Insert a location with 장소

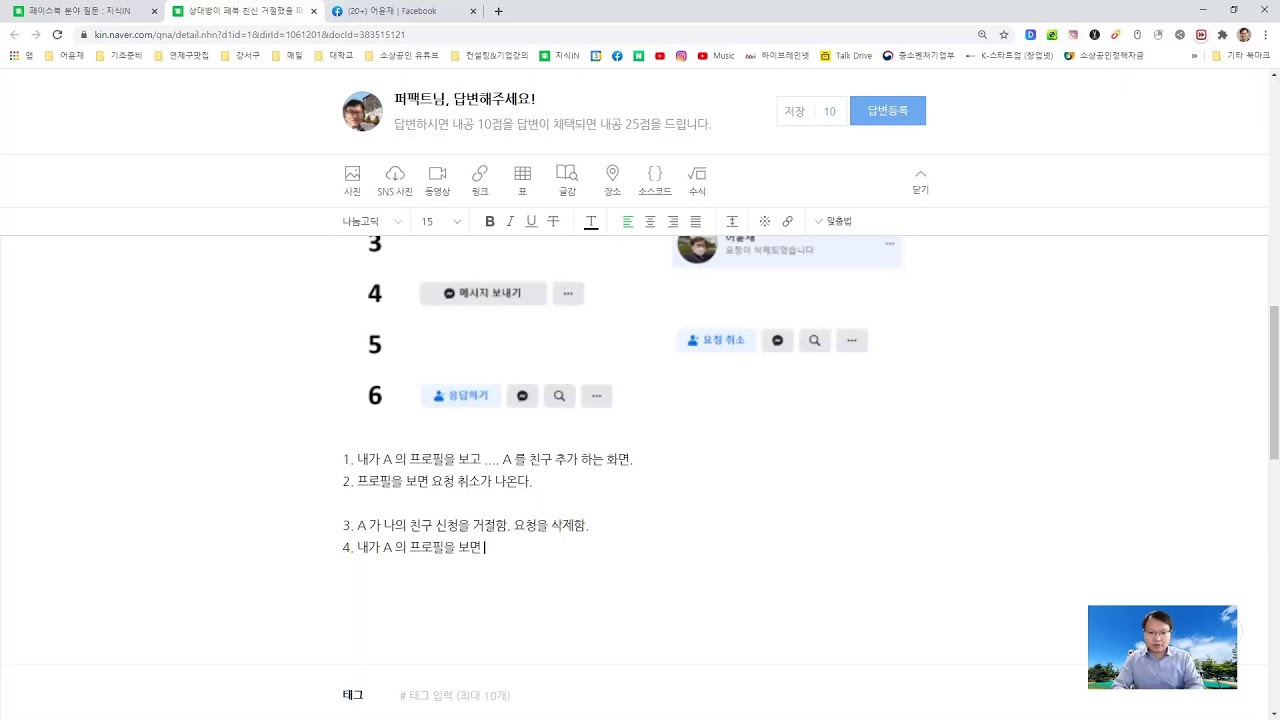(x=612, y=181)
